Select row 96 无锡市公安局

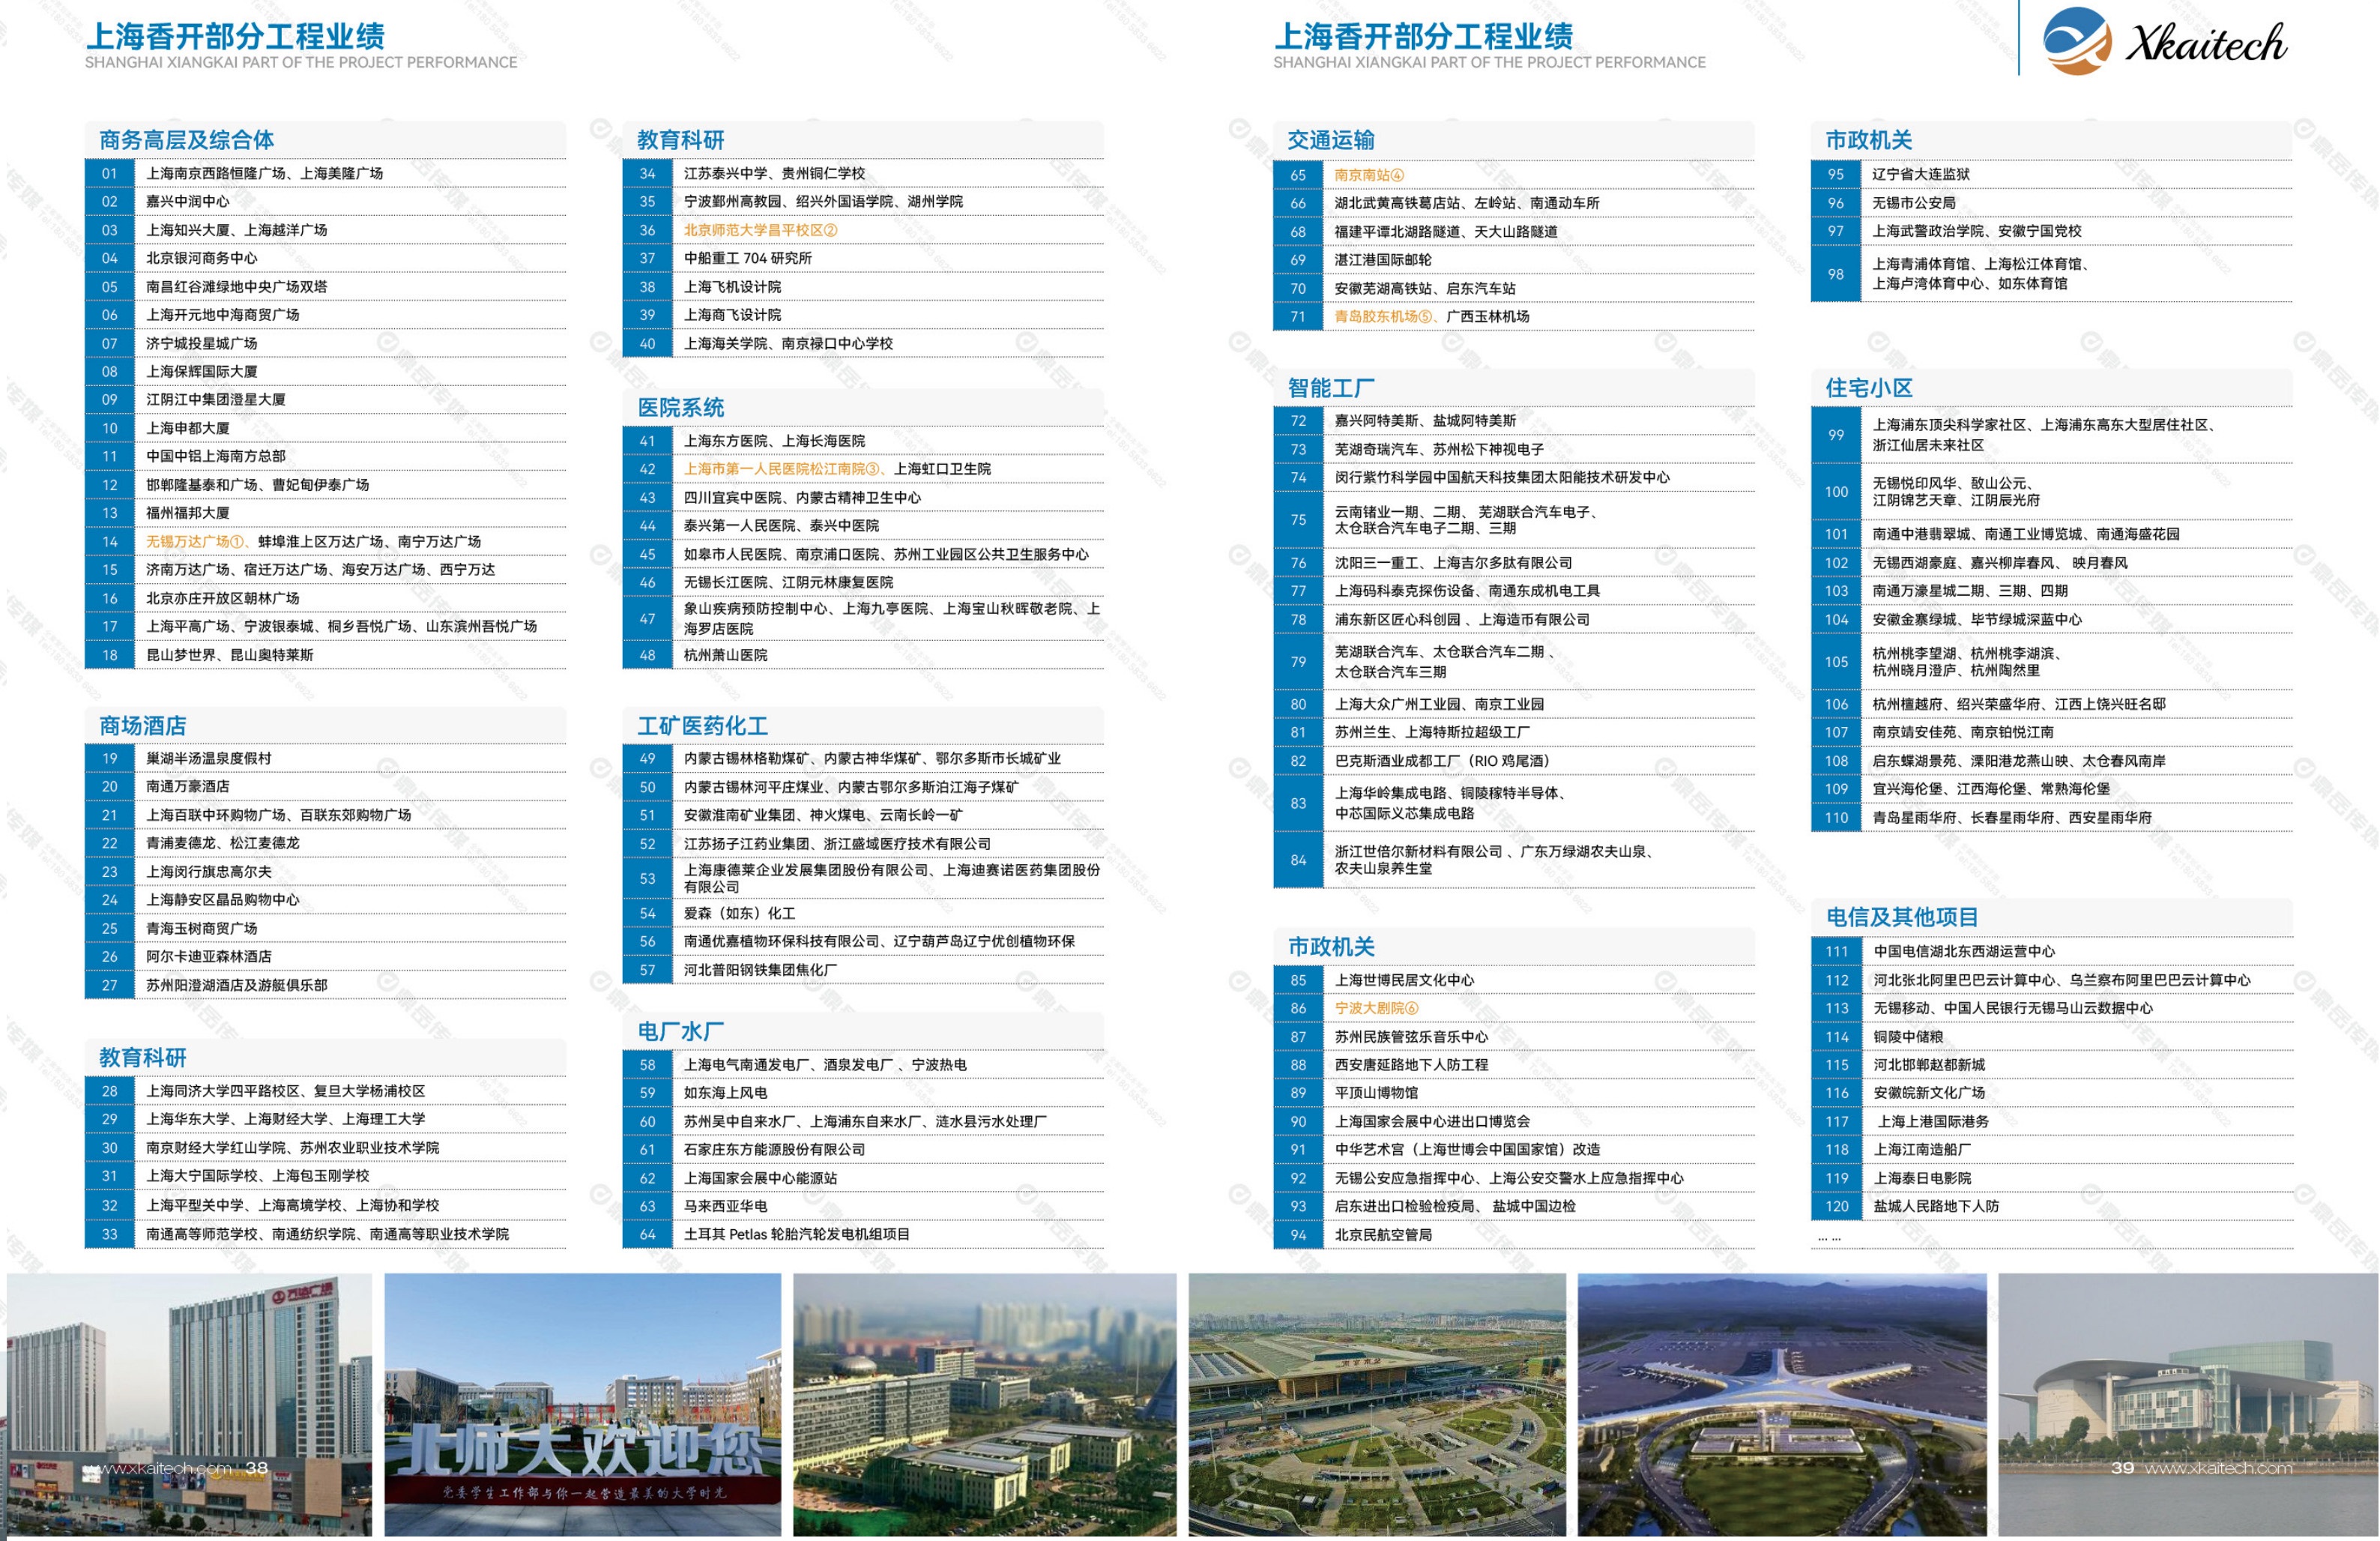pyautogui.click(x=2052, y=203)
